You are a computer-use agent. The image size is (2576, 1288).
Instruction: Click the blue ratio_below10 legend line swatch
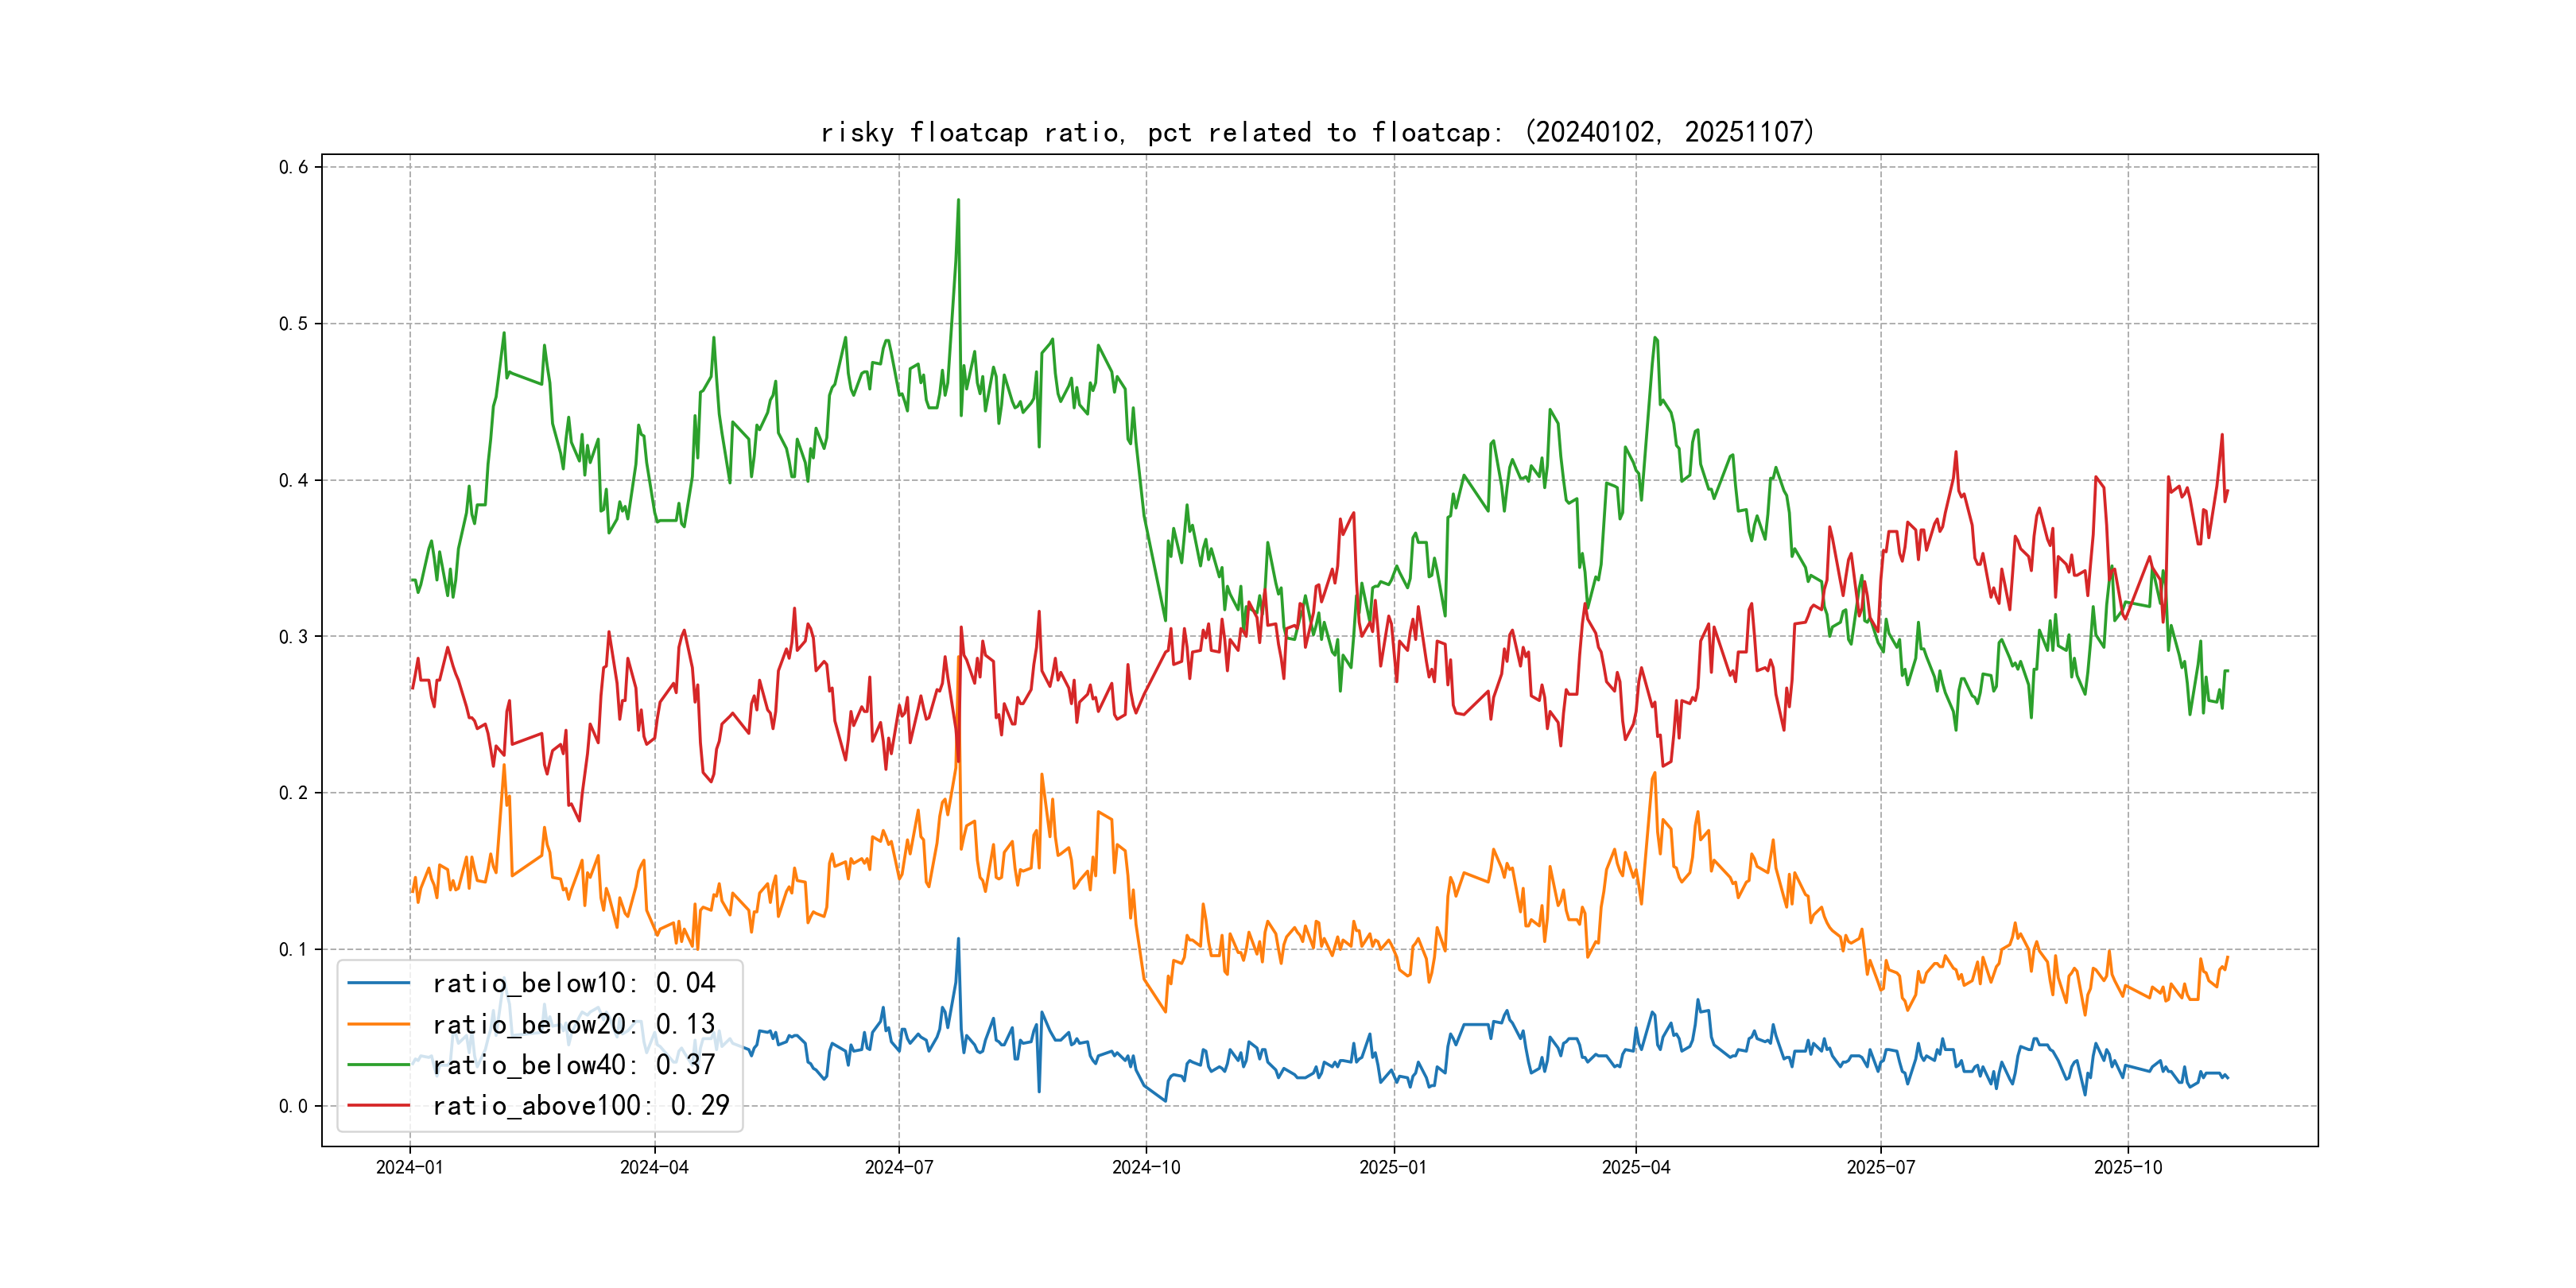point(378,983)
